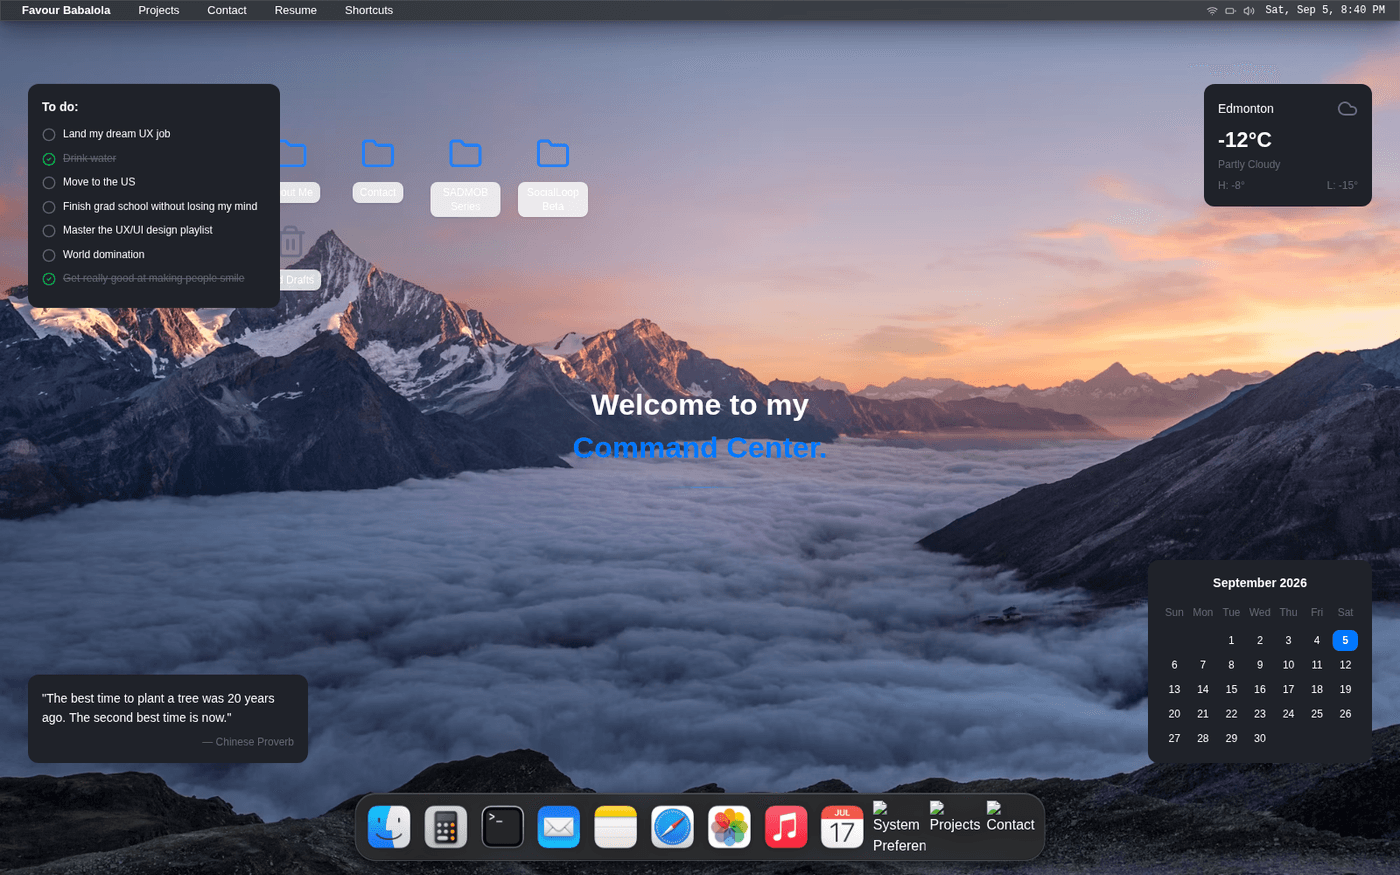Open the Safari compass icon in the dock
The height and width of the screenshot is (875, 1400).
(673, 827)
